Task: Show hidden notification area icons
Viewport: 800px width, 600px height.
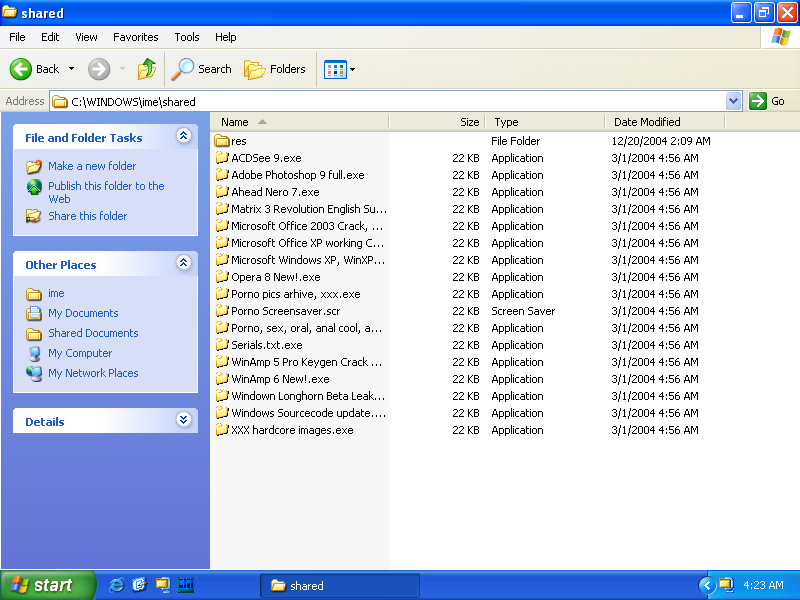Action: coord(707,585)
